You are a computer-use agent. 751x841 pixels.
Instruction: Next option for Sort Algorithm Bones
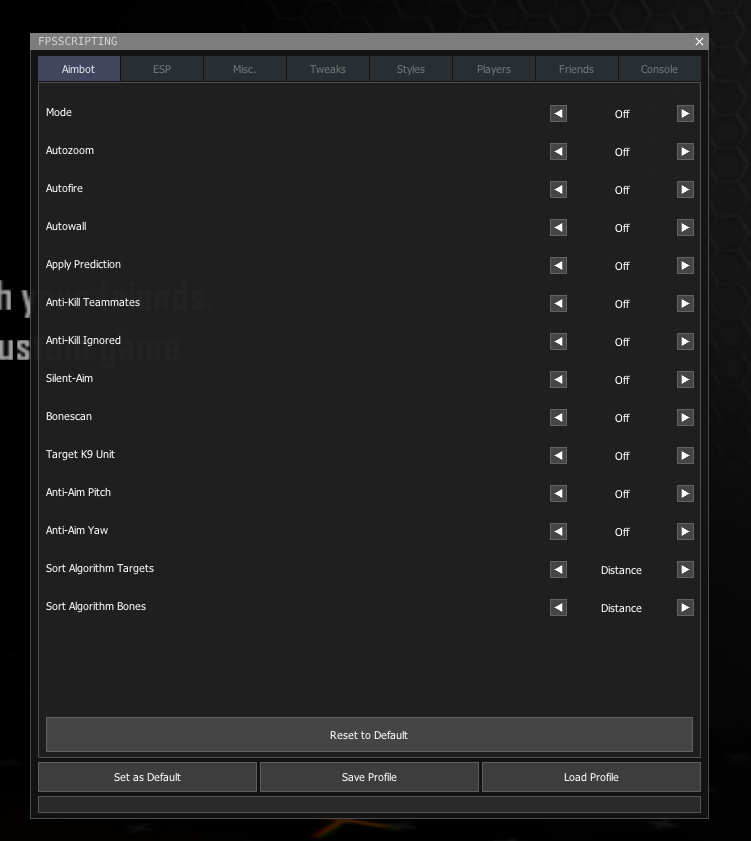[685, 608]
